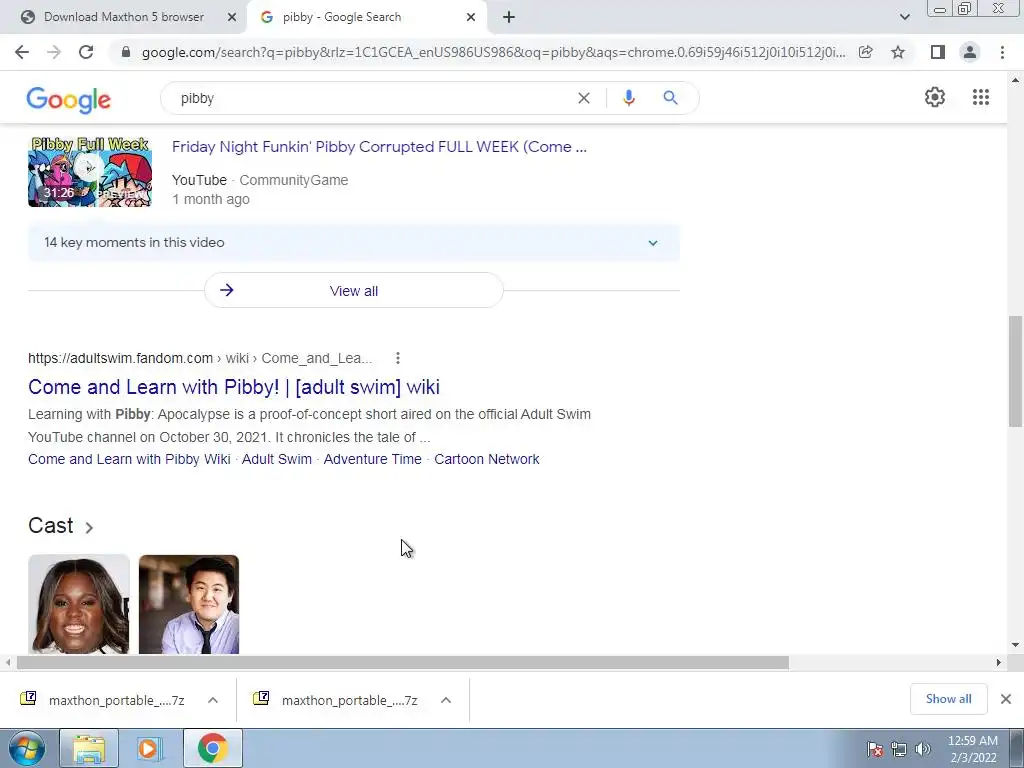The width and height of the screenshot is (1024, 768).
Task: Expand the Cast section arrow
Action: pyautogui.click(x=89, y=527)
